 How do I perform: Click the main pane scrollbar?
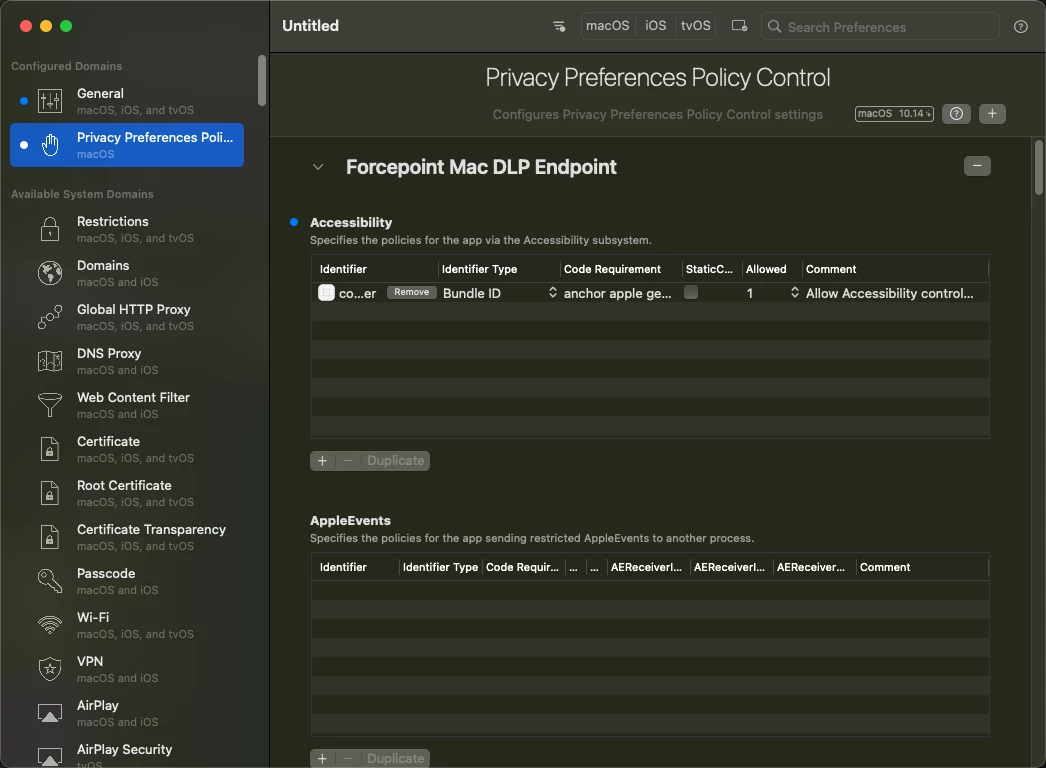pos(1039,167)
